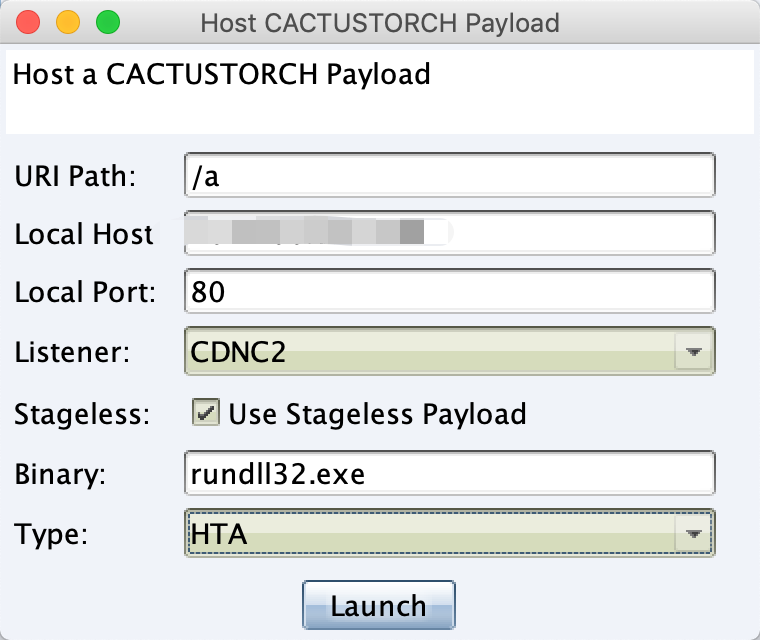Maximize the window with green button

[x=108, y=22]
